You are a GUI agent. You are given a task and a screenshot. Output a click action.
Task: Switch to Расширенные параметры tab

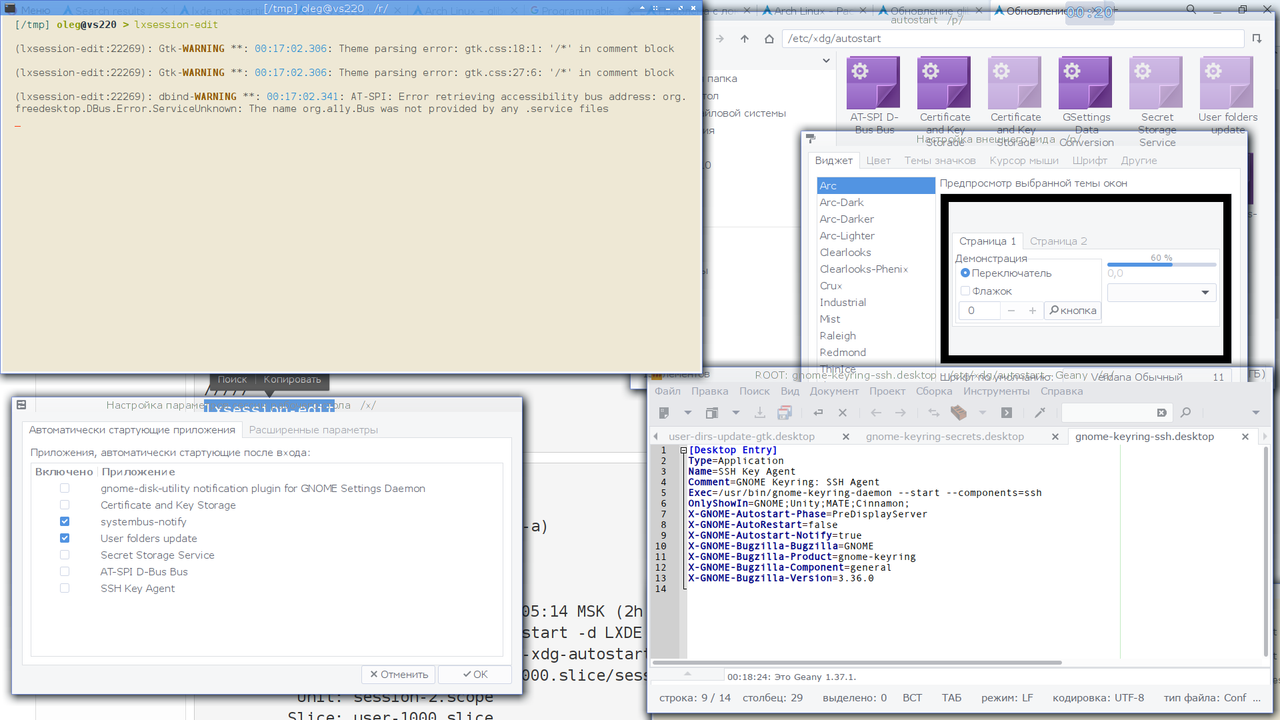pos(313,430)
